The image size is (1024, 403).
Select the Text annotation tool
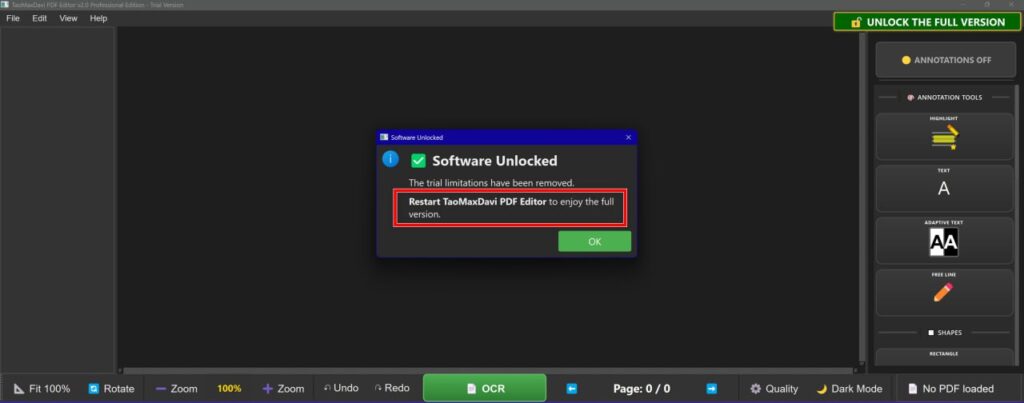(x=944, y=187)
